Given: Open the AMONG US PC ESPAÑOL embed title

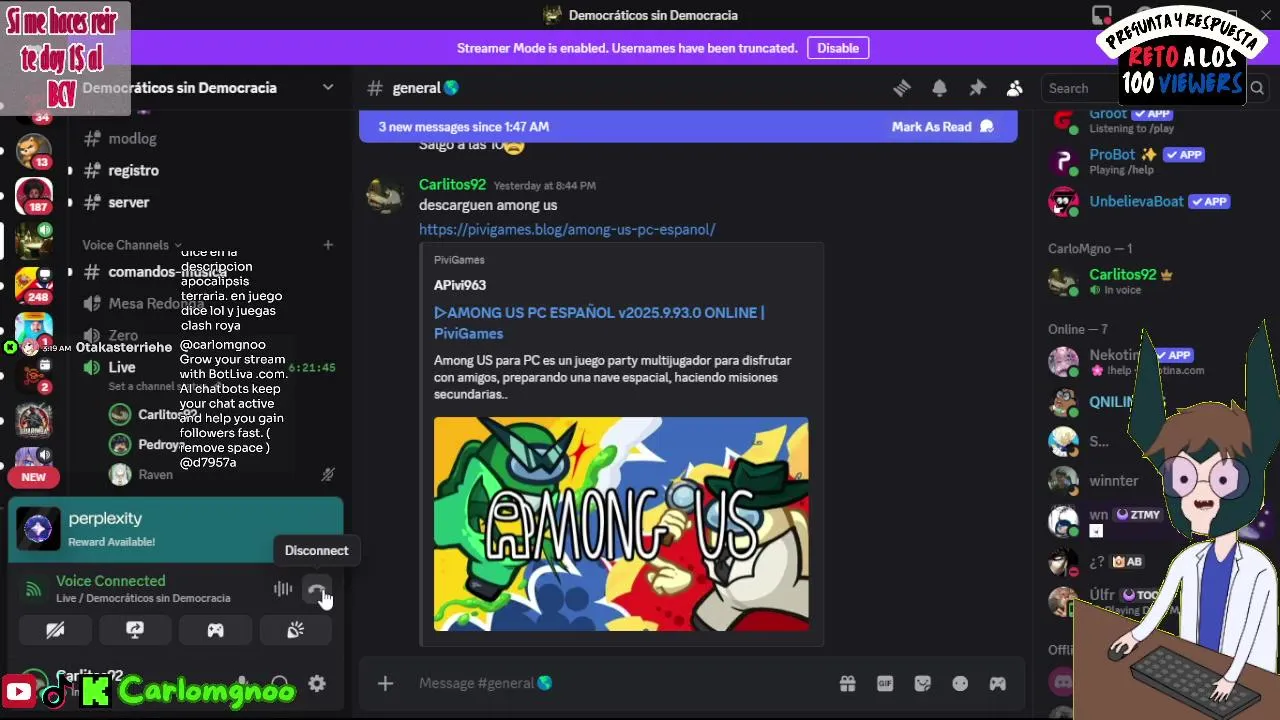Looking at the screenshot, I should pyautogui.click(x=599, y=323).
